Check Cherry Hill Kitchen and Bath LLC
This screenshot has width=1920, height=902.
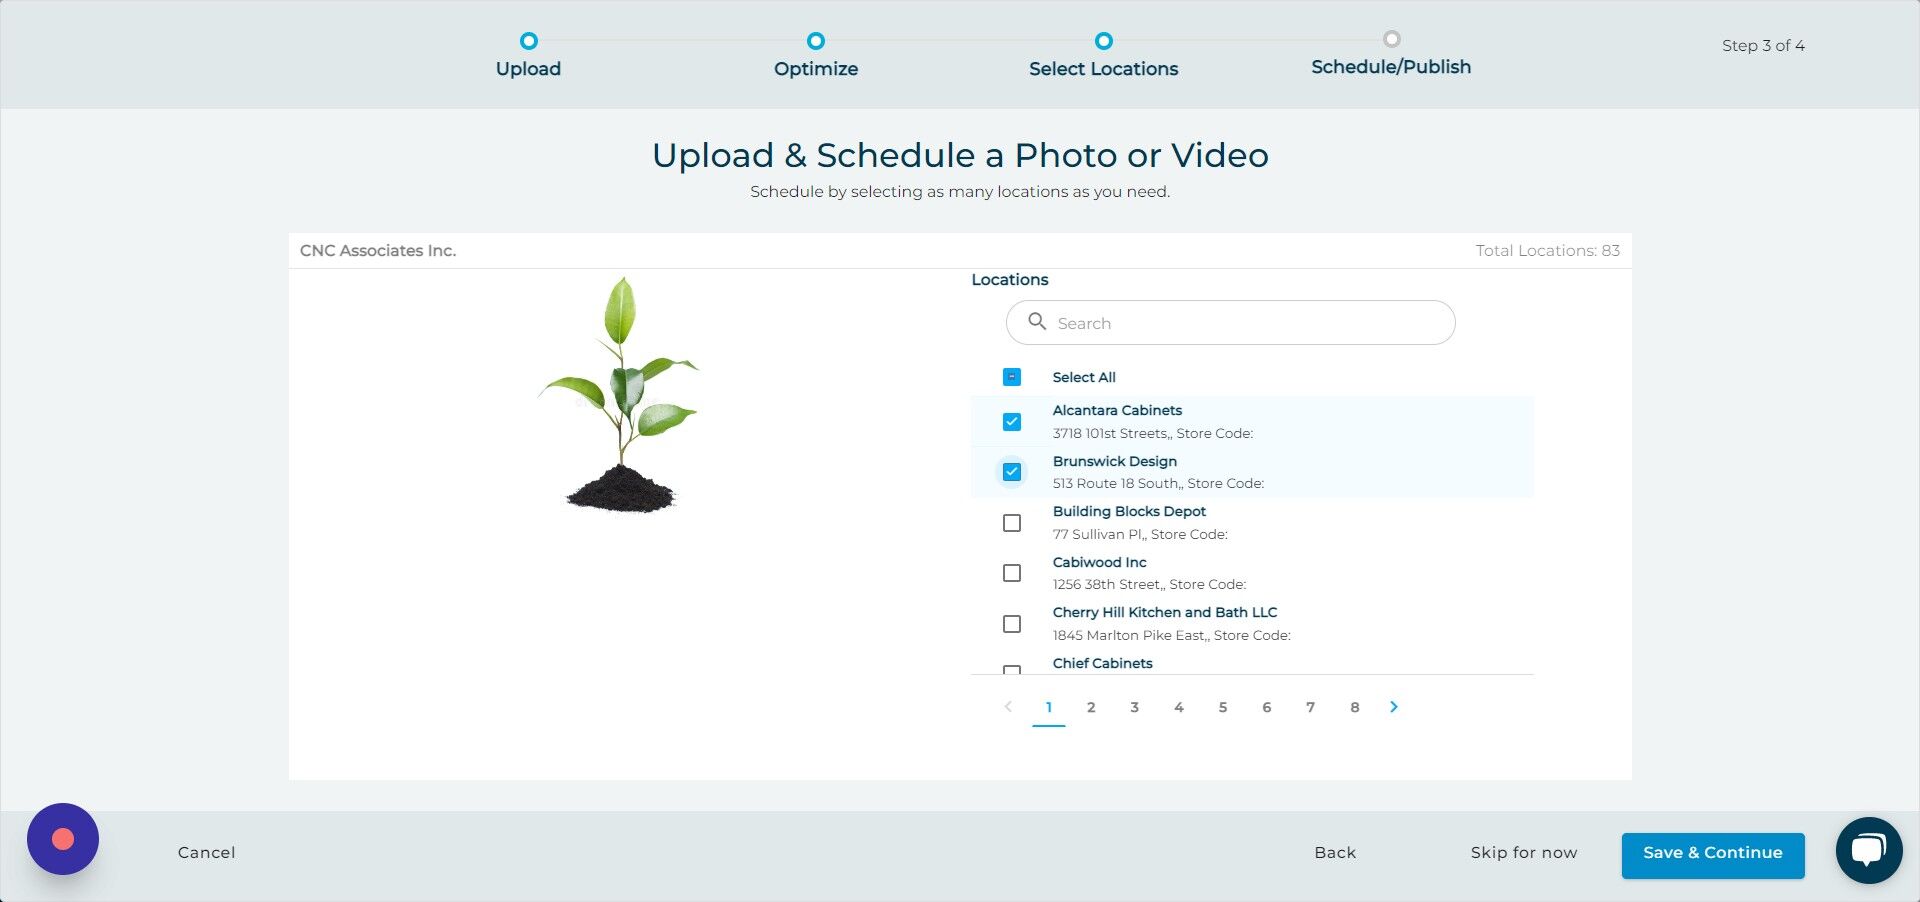coord(1012,624)
